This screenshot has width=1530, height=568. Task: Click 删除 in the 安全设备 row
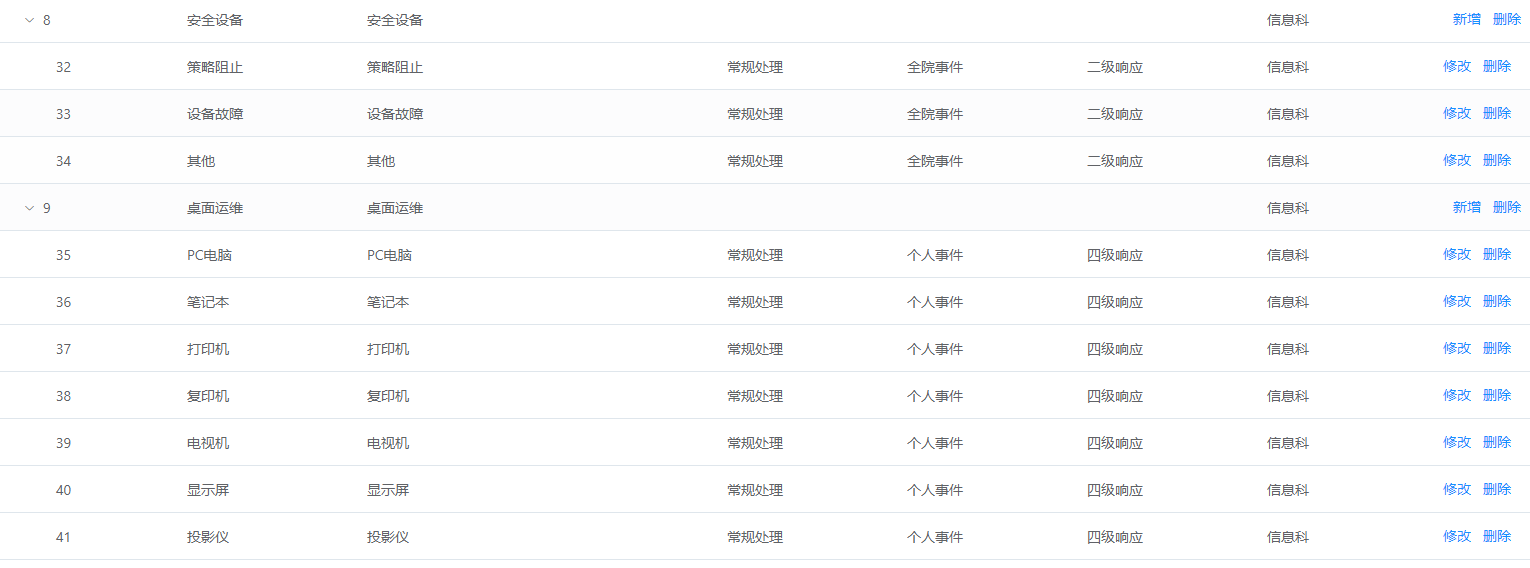1506,19
